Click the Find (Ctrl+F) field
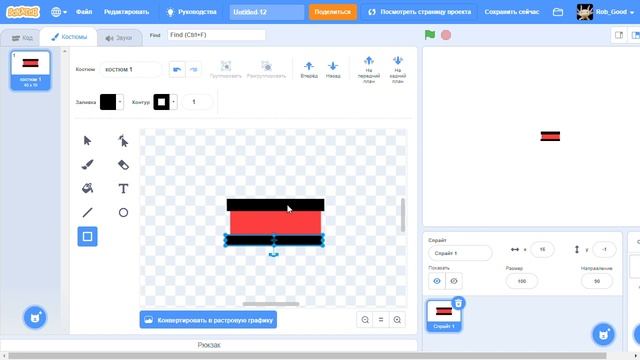Viewport: 640px width, 360px height. (x=216, y=35)
